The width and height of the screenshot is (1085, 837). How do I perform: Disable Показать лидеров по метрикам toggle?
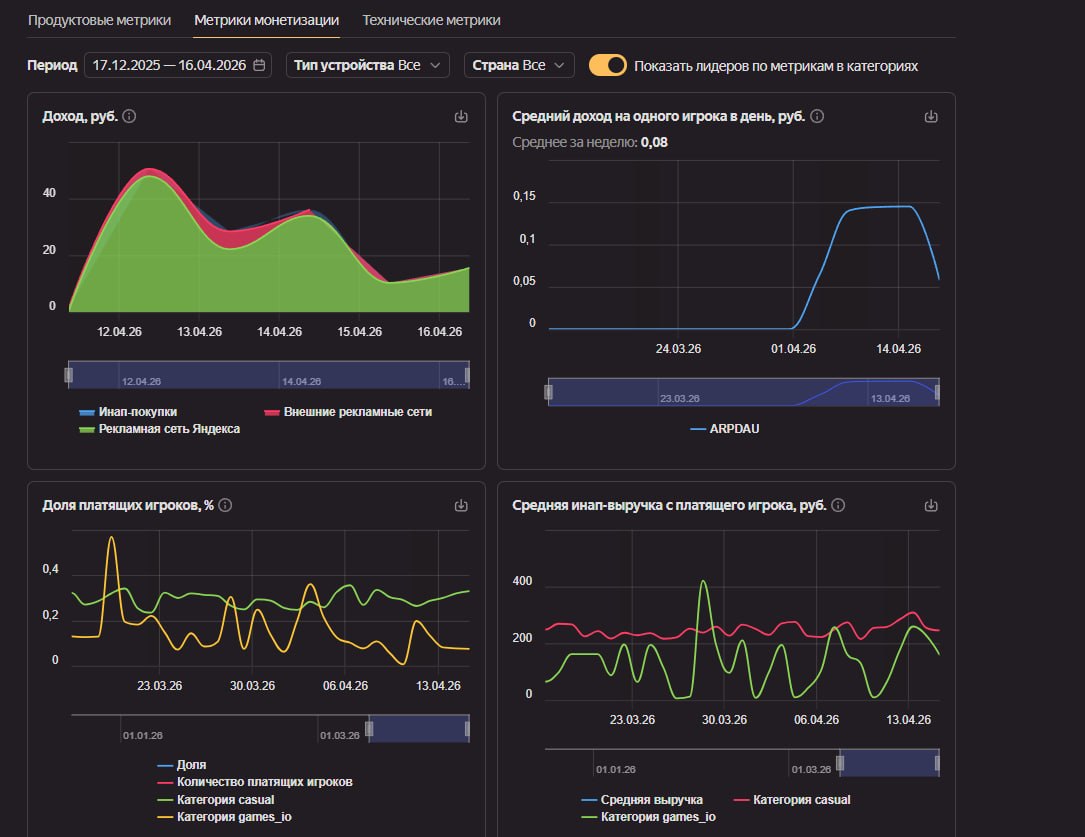coord(608,65)
